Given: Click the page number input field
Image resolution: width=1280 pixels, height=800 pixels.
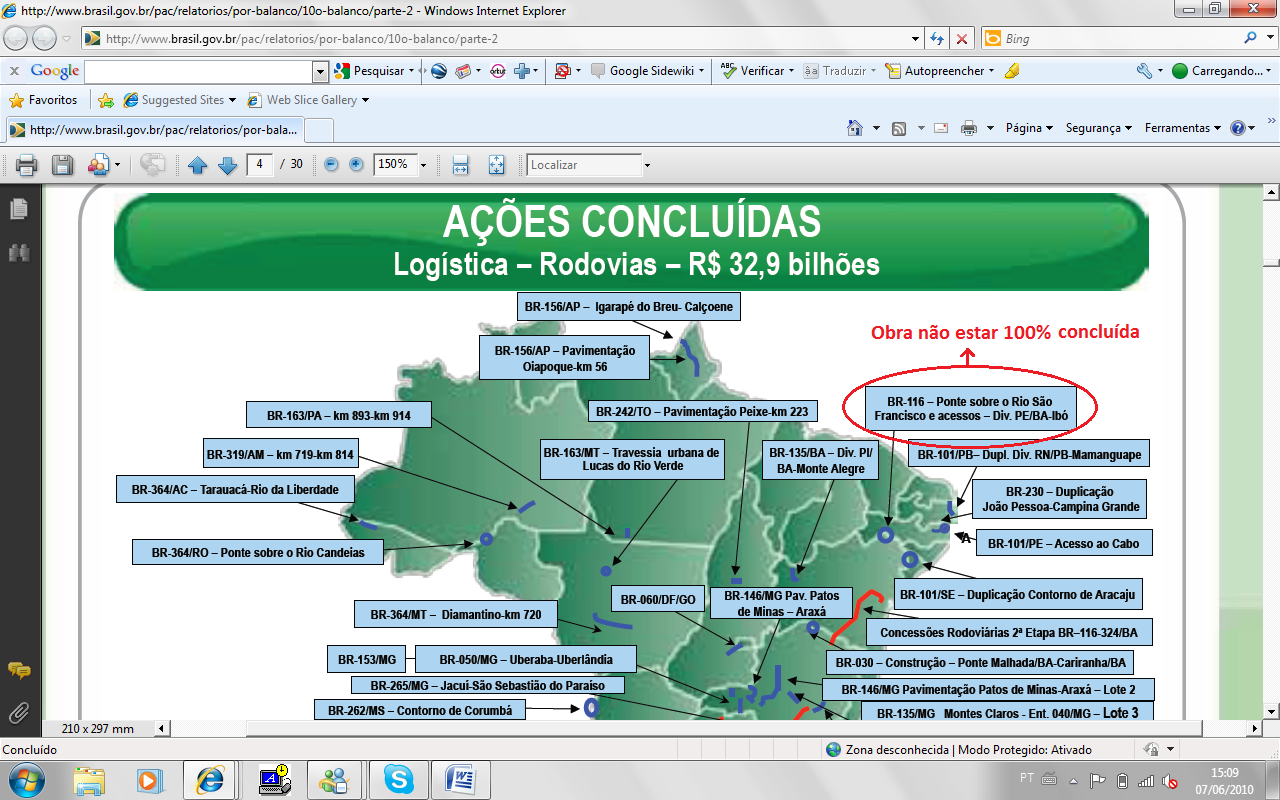Looking at the screenshot, I should [x=260, y=164].
